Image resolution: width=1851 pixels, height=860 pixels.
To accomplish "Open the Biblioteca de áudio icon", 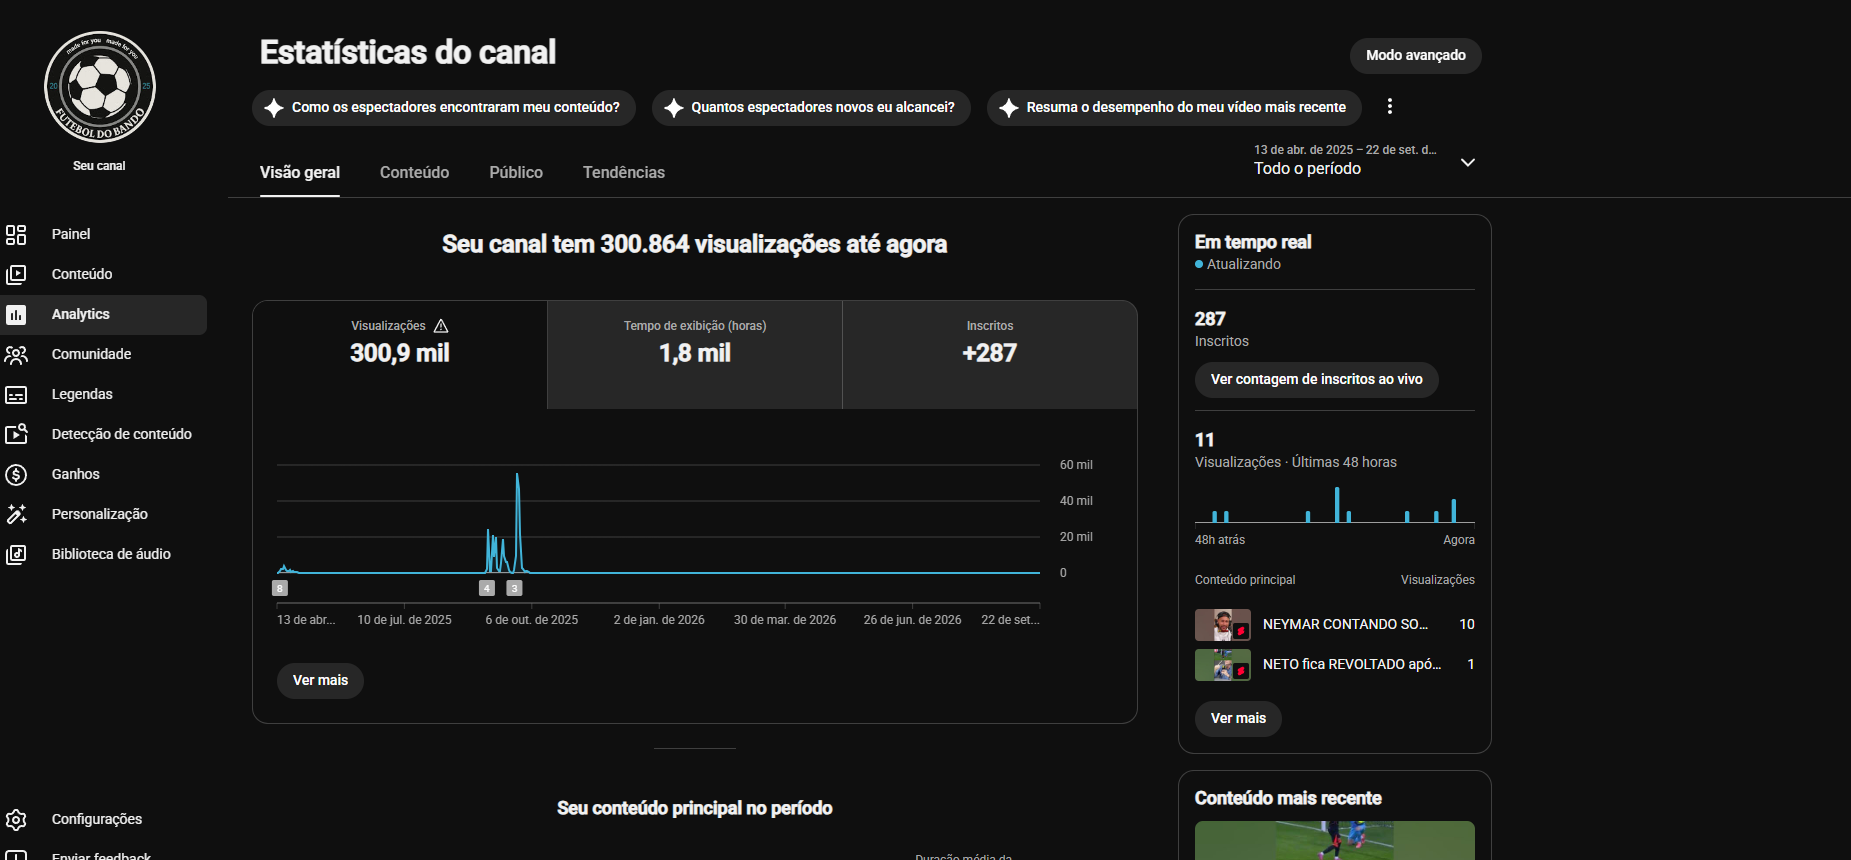I will tap(16, 554).
